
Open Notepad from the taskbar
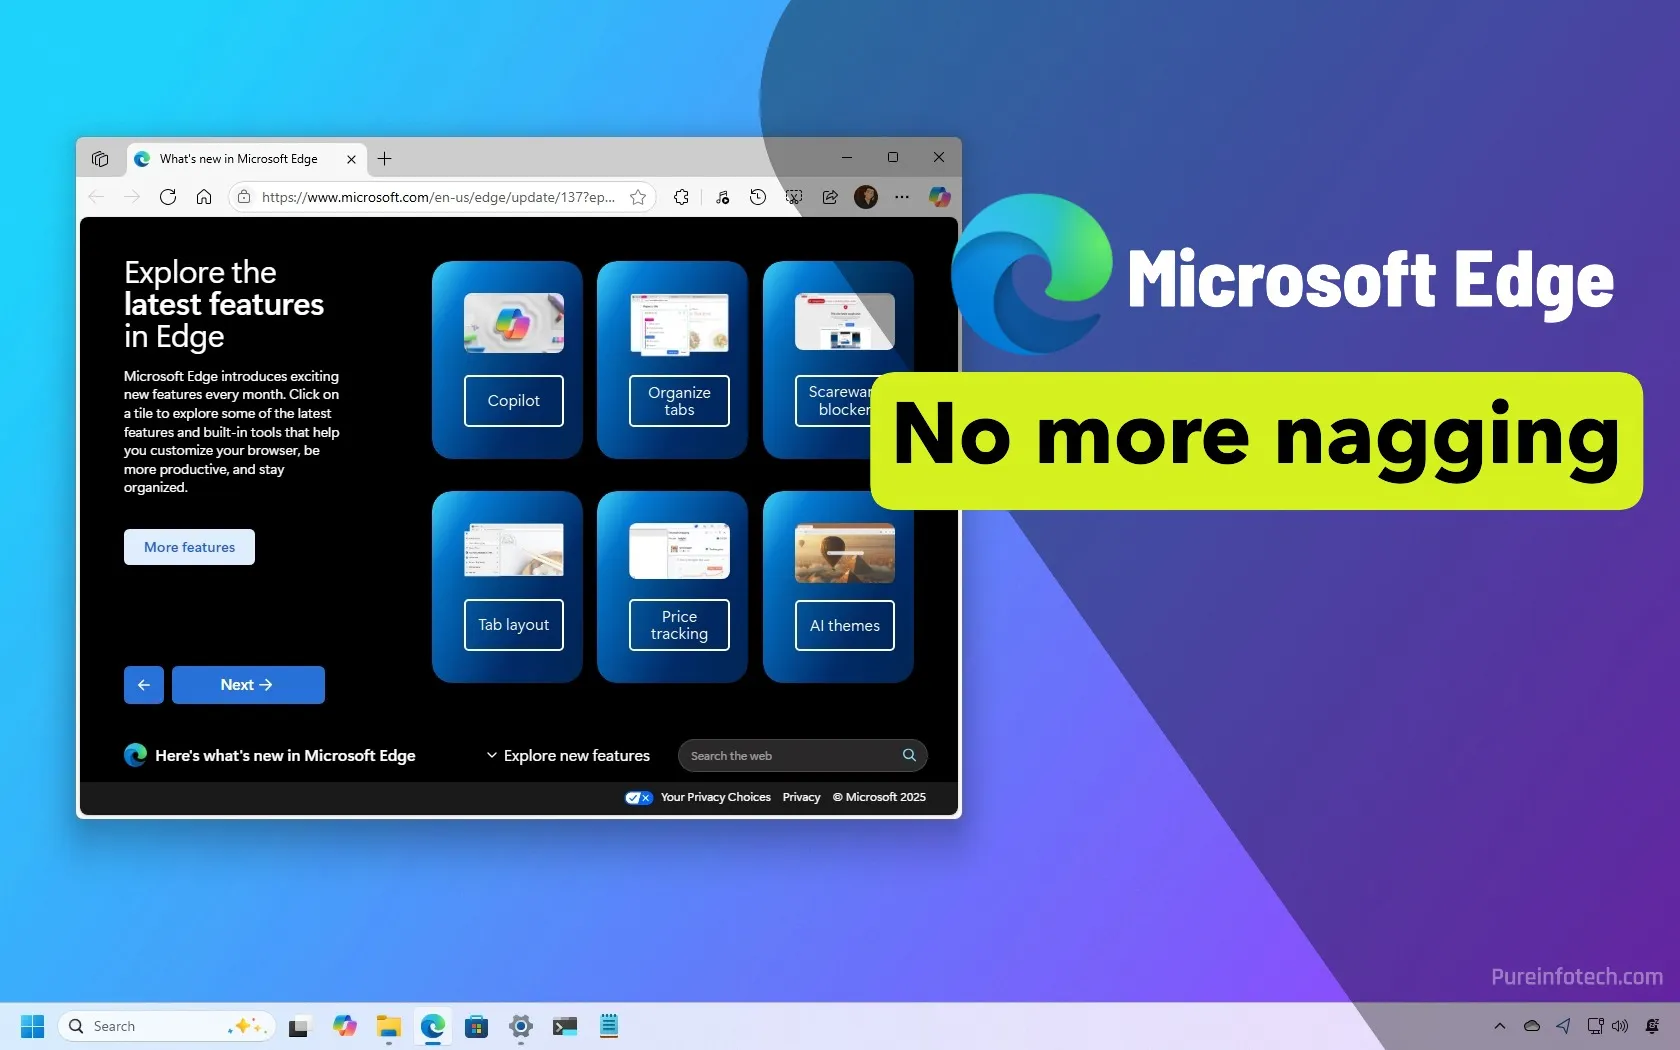(609, 1026)
